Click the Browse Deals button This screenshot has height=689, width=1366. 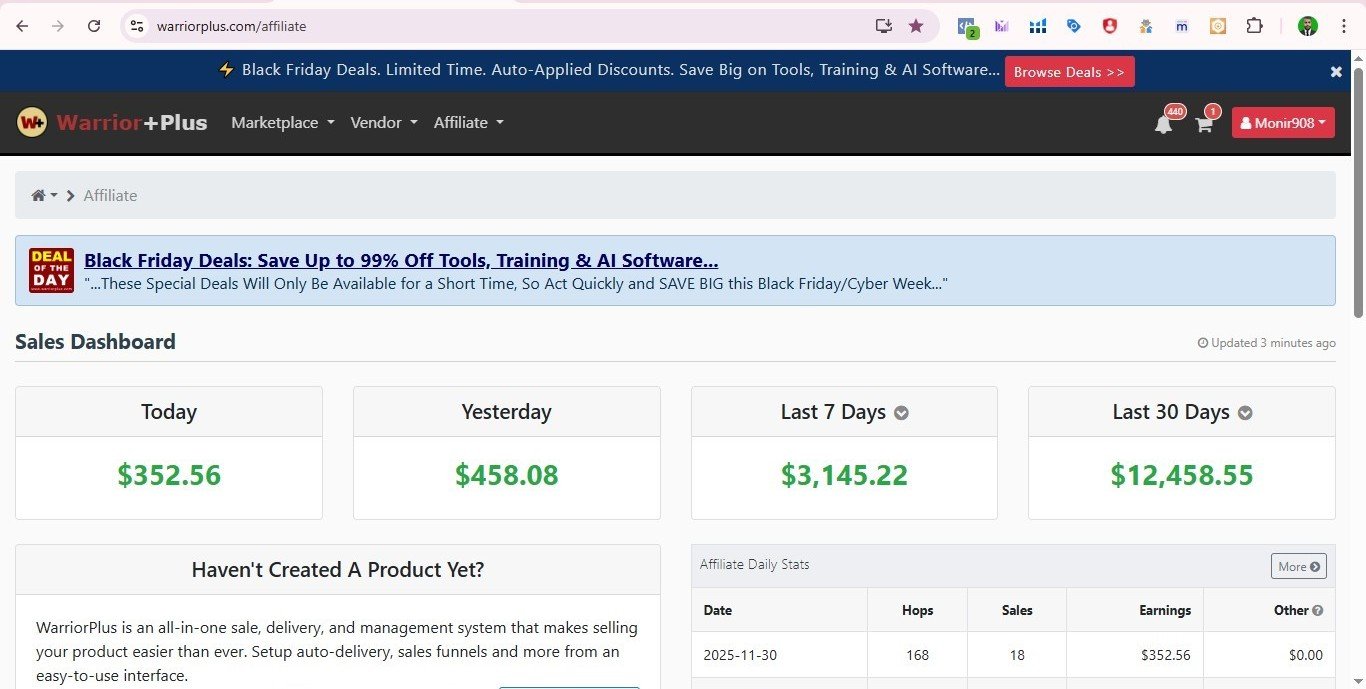pos(1069,72)
